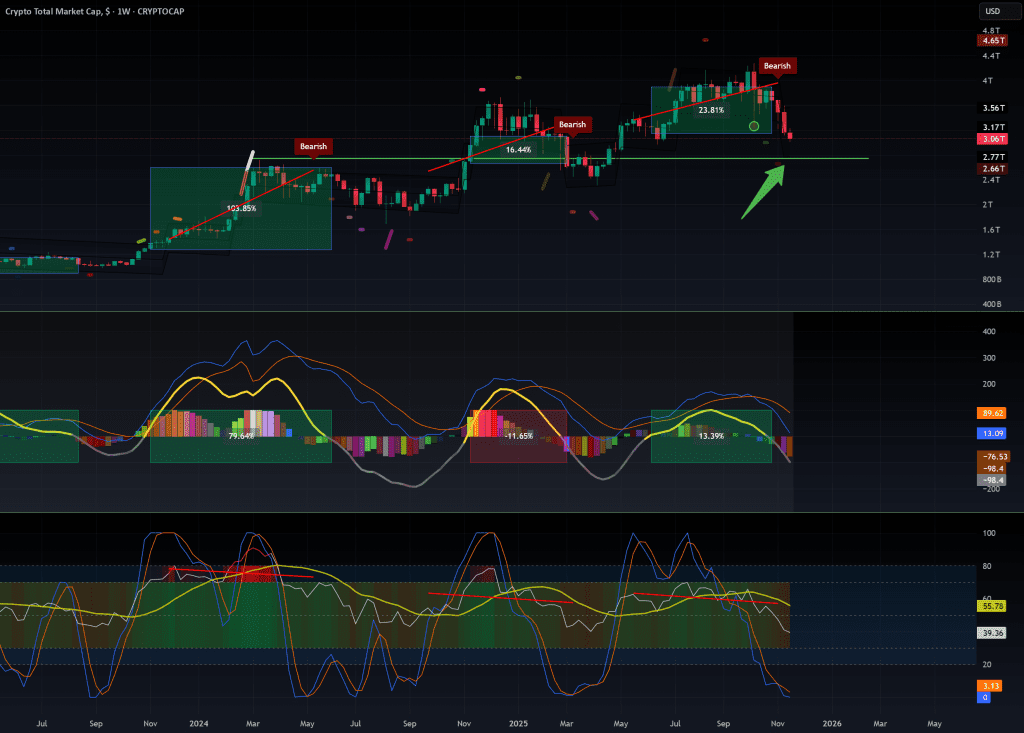The width and height of the screenshot is (1024, 733).
Task: Select the small green circle marker
Action: tap(754, 126)
